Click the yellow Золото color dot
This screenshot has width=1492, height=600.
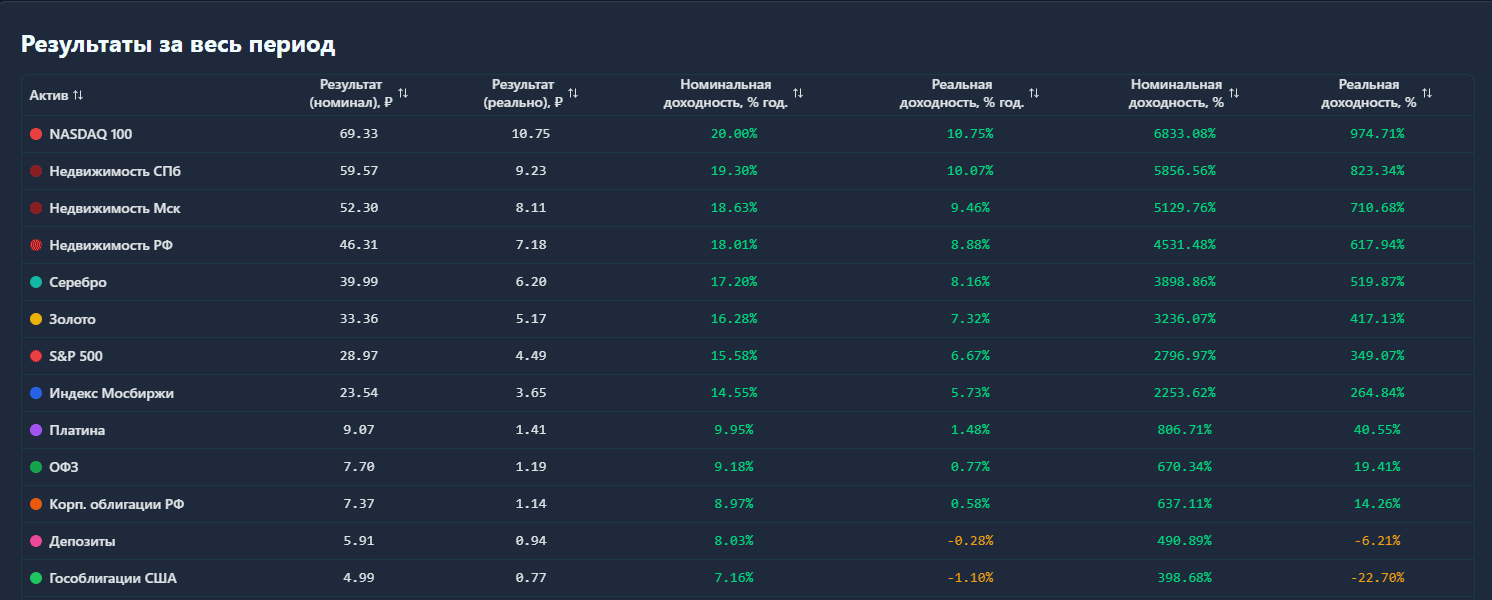pos(36,319)
